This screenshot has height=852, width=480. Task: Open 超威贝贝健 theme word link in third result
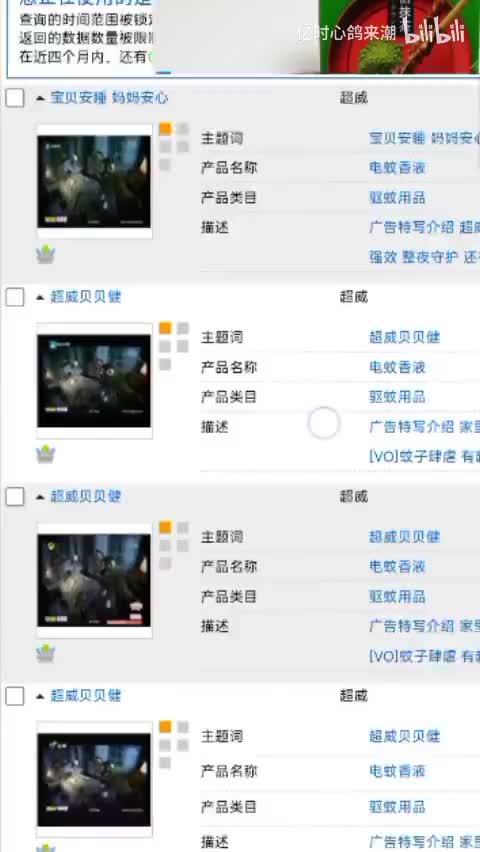coord(404,537)
